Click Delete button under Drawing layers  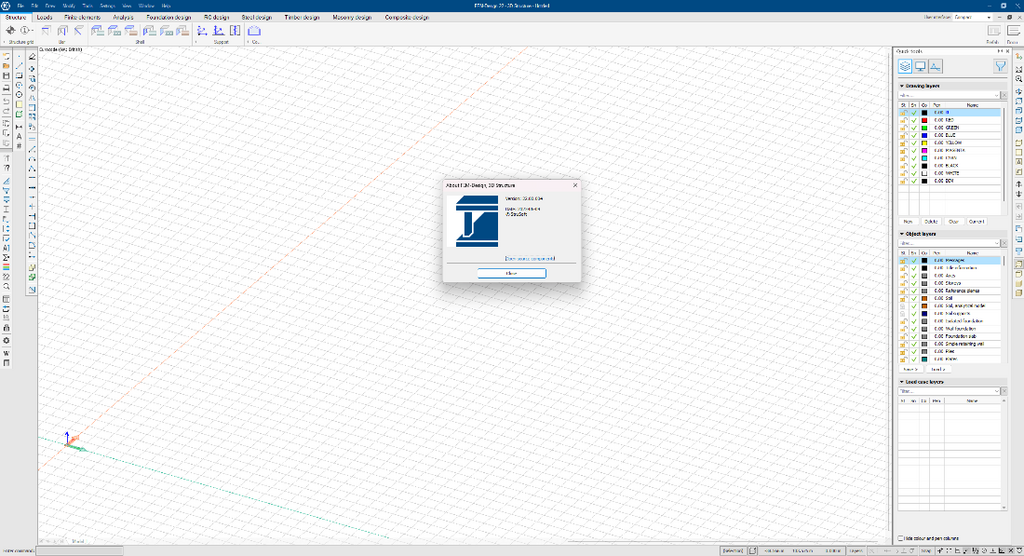click(931, 221)
